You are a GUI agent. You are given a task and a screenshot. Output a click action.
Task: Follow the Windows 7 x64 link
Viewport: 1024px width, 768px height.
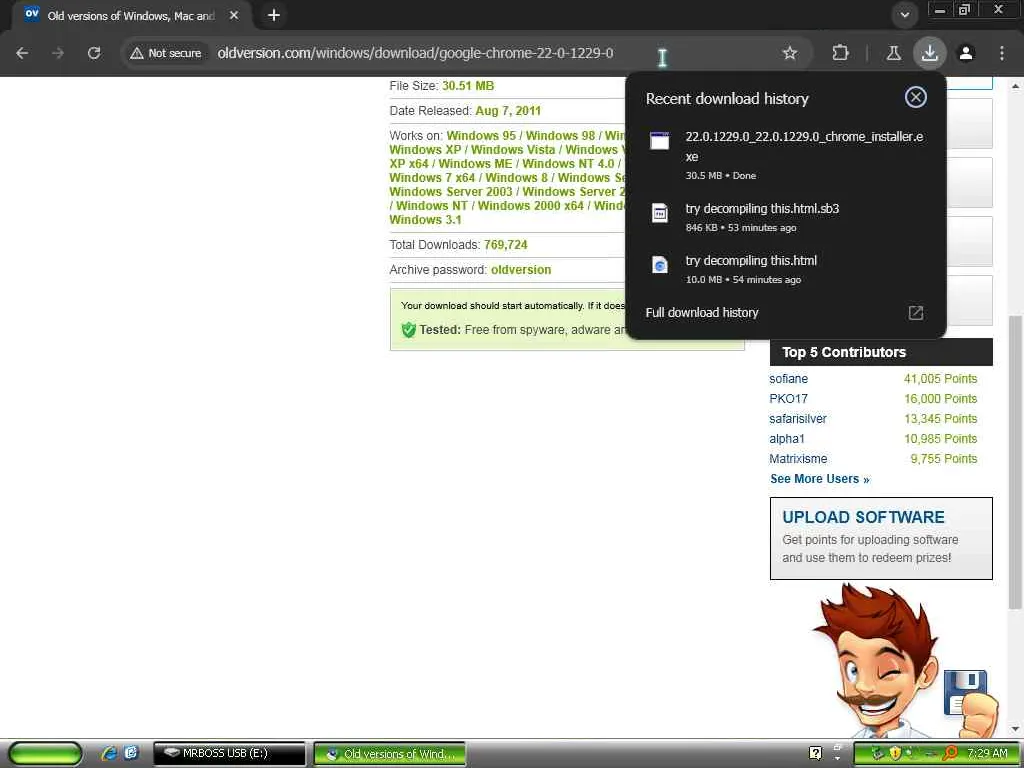click(x=432, y=178)
